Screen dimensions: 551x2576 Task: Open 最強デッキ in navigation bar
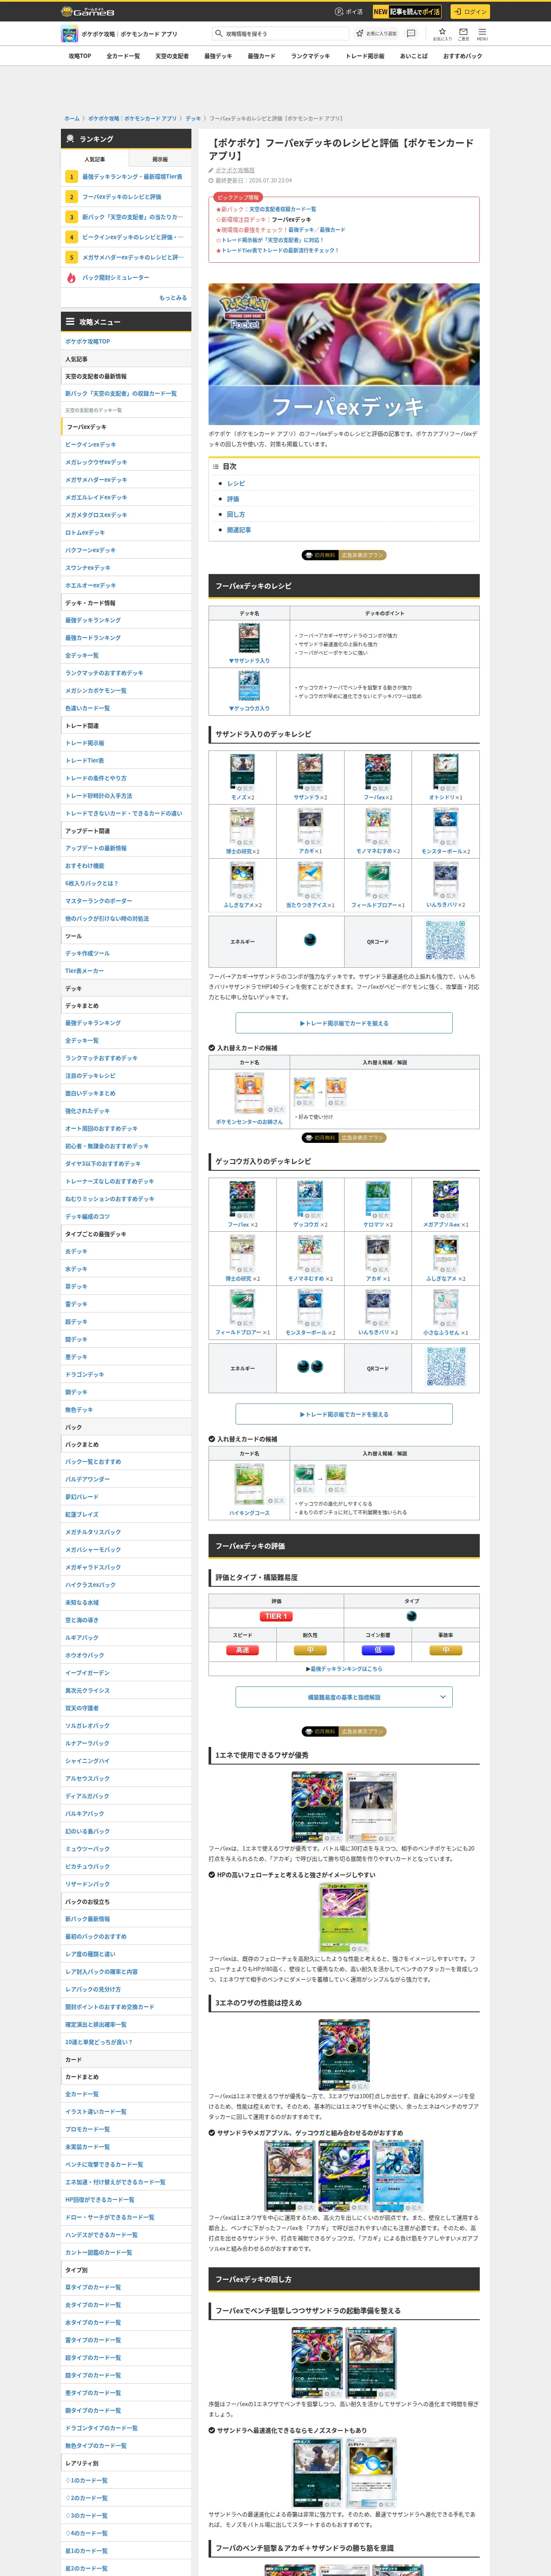[x=218, y=56]
